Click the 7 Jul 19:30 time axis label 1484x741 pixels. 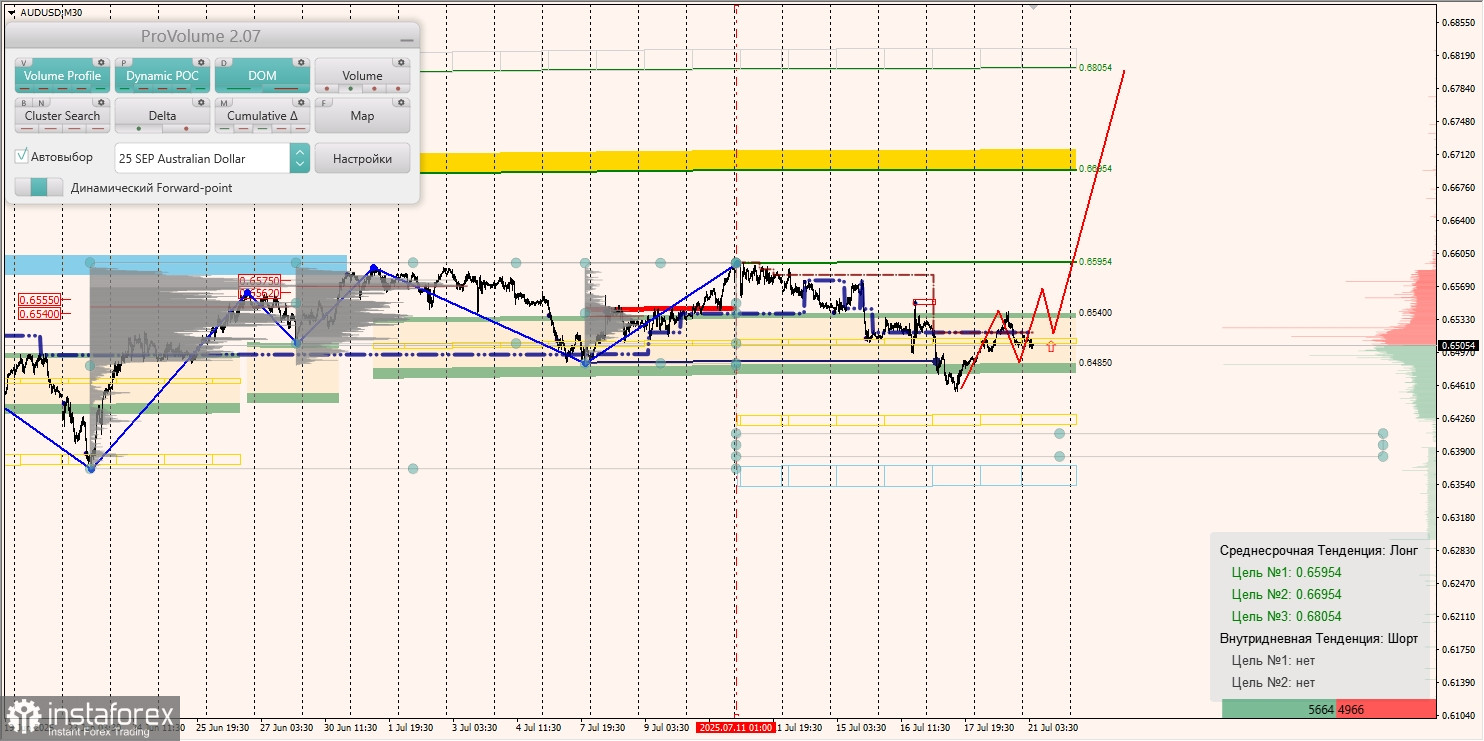603,727
